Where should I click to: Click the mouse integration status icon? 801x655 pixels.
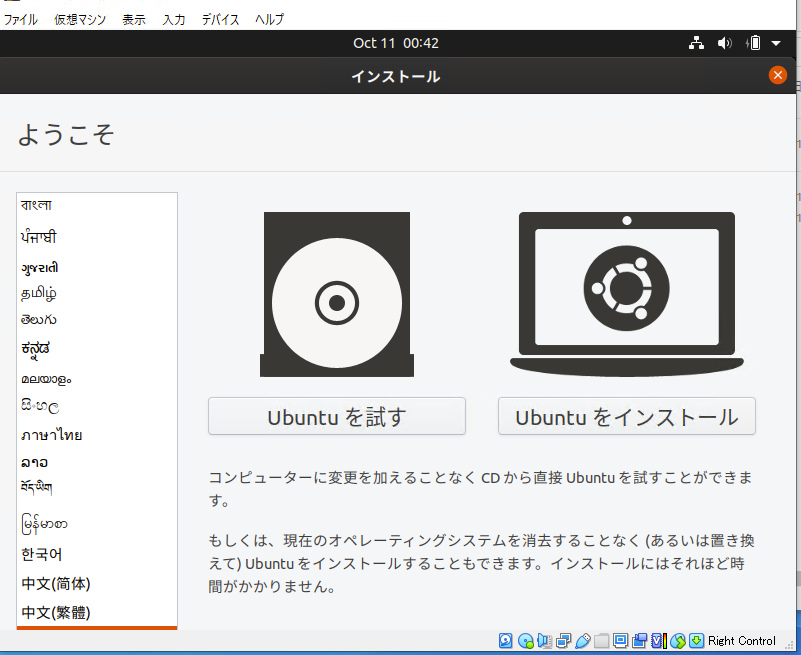[678, 640]
